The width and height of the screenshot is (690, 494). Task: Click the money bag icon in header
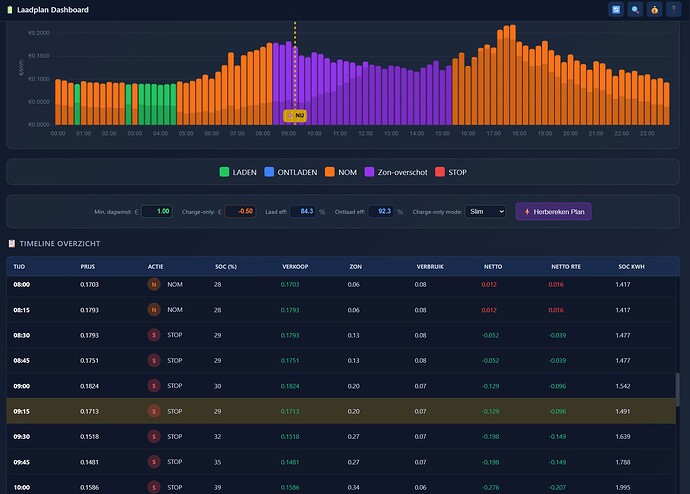654,10
